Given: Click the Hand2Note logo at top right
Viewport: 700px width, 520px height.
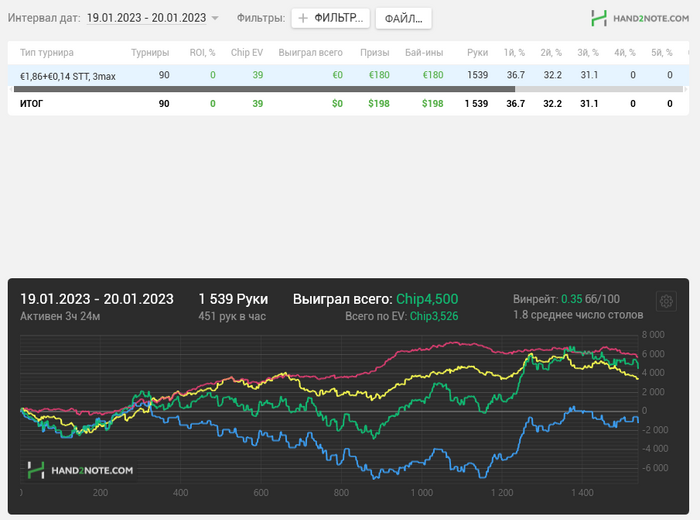Looking at the screenshot, I should pos(640,18).
